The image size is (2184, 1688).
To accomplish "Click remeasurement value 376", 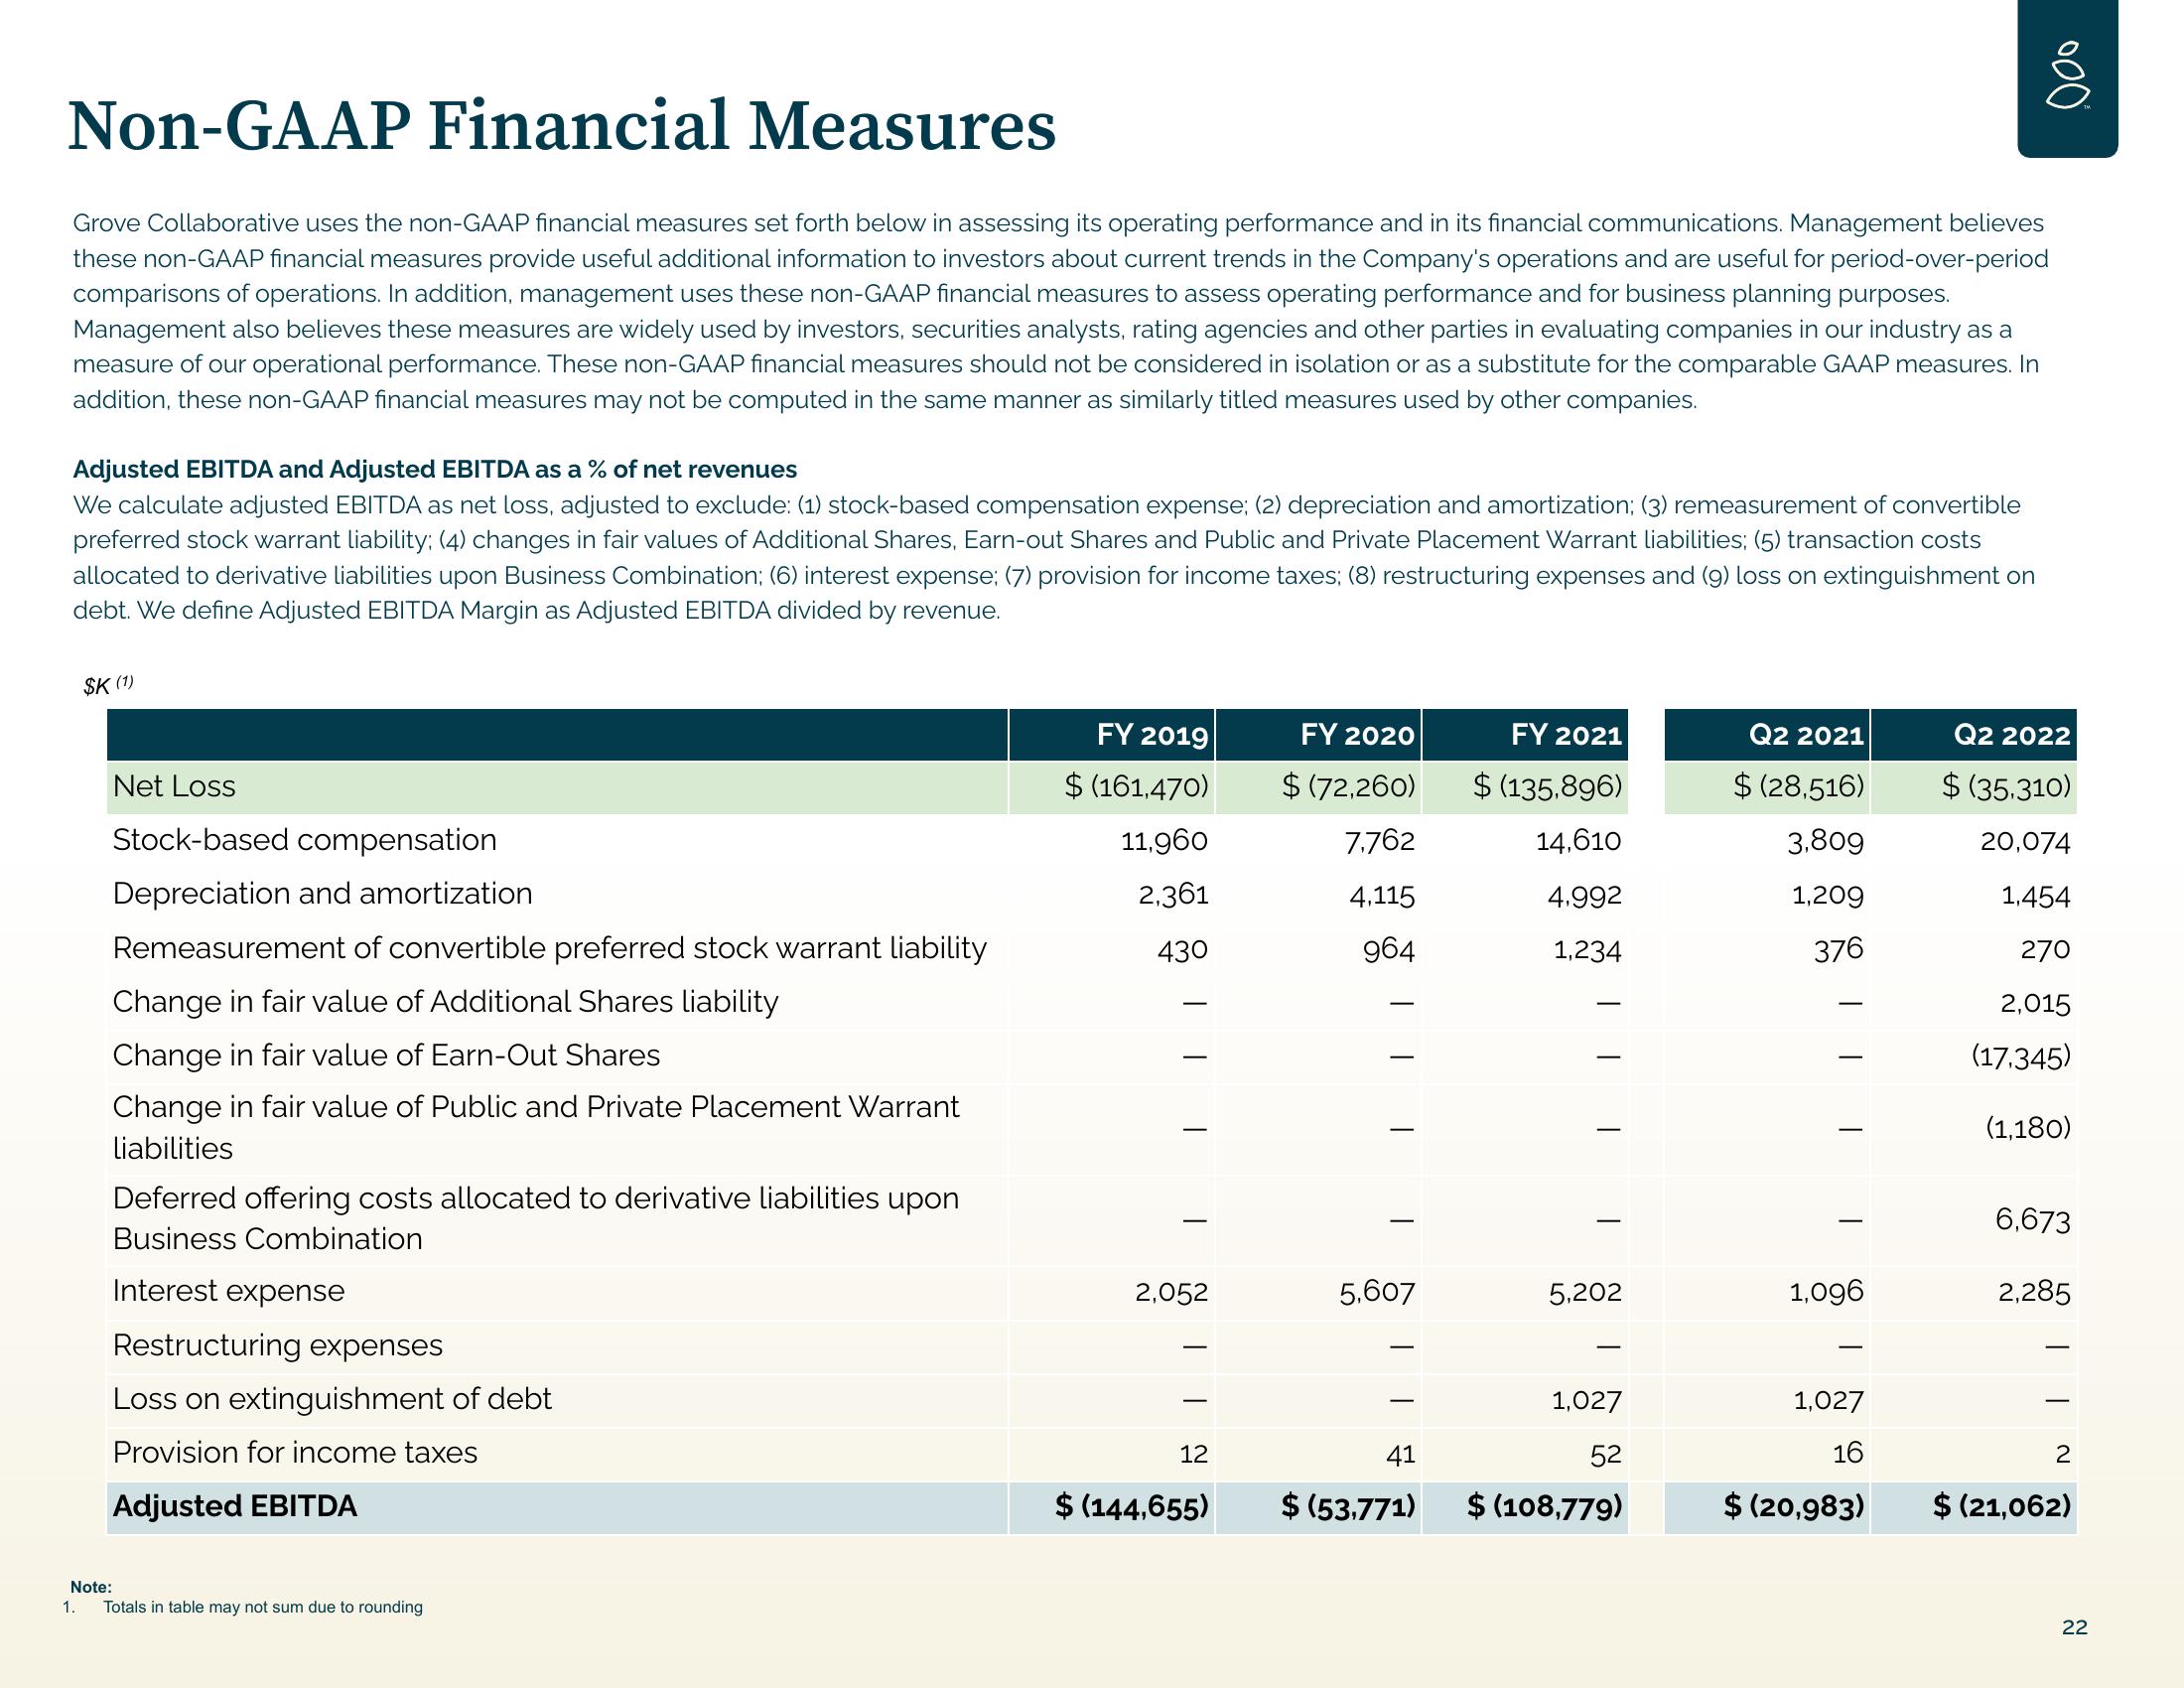I will click(1839, 949).
